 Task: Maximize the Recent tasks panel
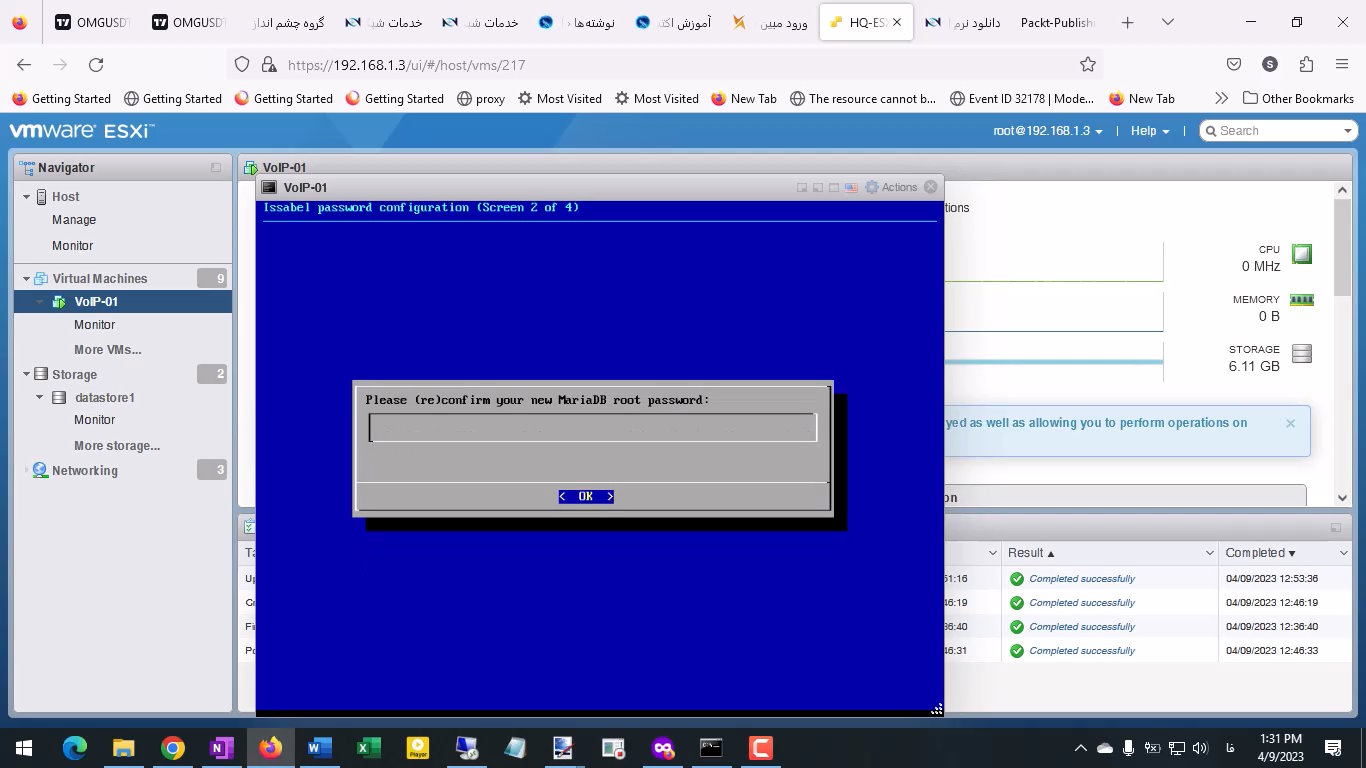1335,528
